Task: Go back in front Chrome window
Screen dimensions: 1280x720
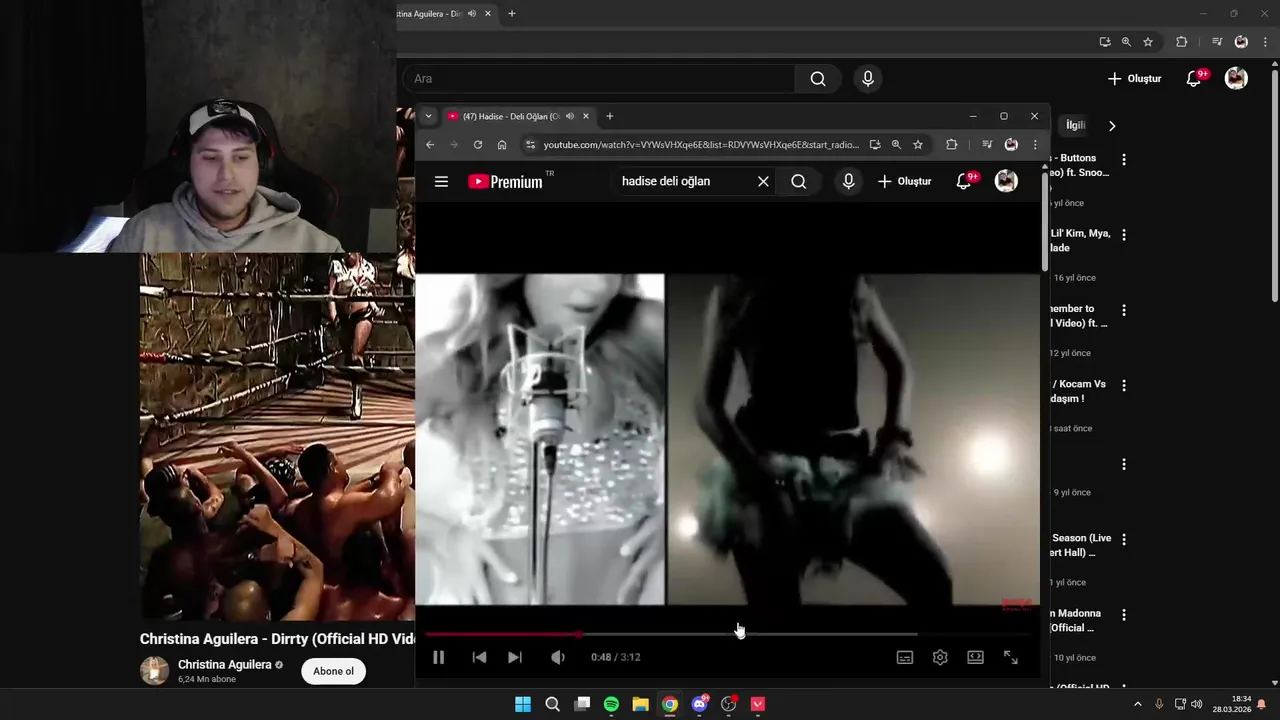Action: pyautogui.click(x=430, y=145)
